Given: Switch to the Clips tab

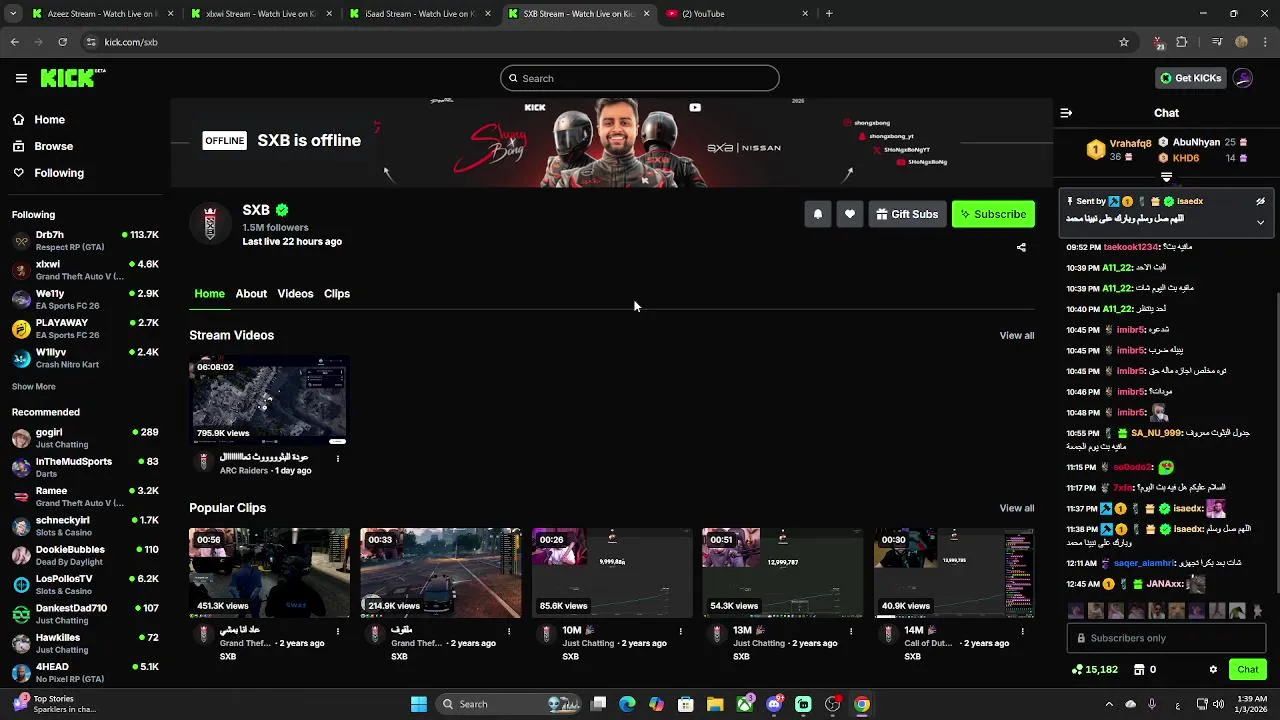Looking at the screenshot, I should pyautogui.click(x=337, y=294).
